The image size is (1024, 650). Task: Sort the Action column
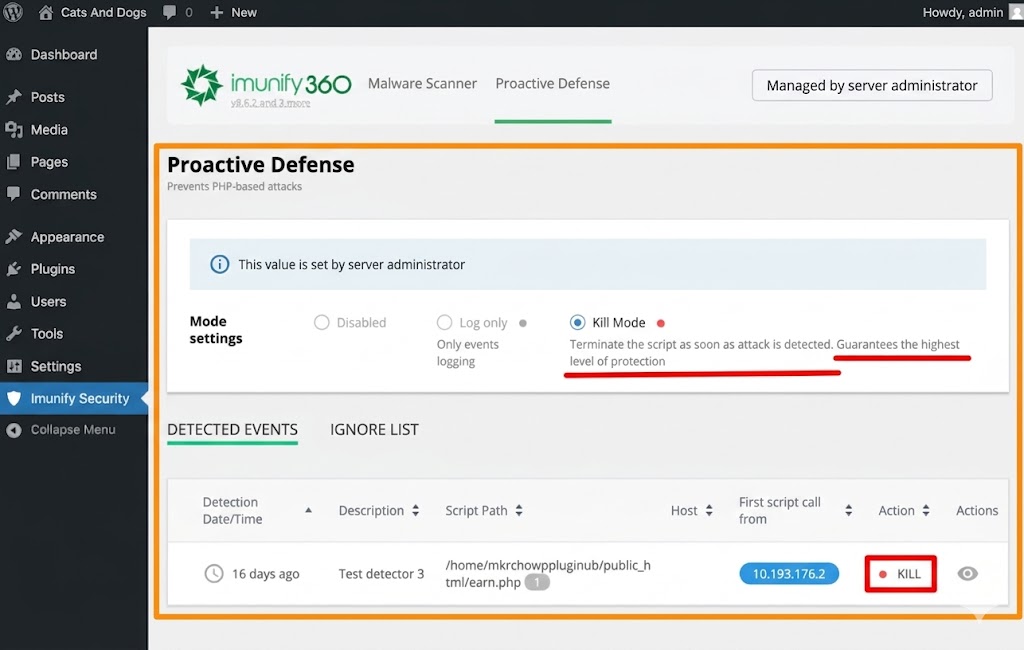[926, 511]
